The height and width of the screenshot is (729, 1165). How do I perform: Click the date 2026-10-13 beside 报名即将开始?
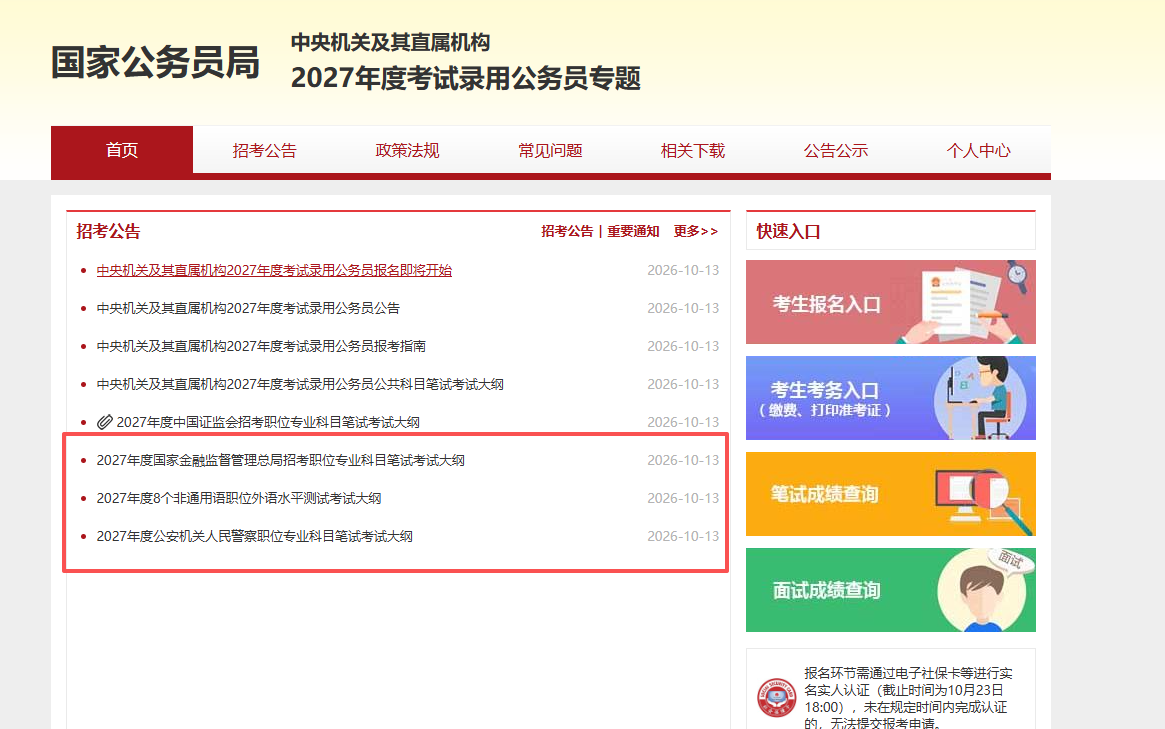pos(683,270)
